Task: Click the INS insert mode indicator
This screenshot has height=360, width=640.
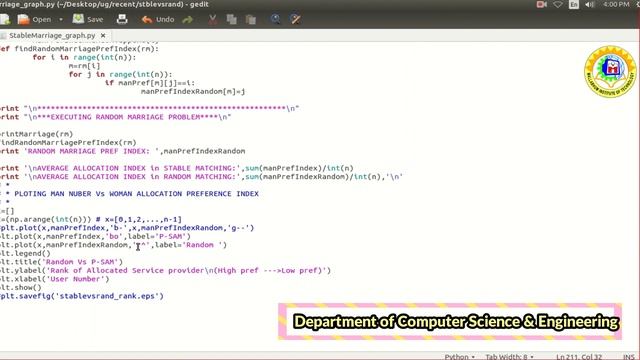Action: pyautogui.click(x=629, y=357)
